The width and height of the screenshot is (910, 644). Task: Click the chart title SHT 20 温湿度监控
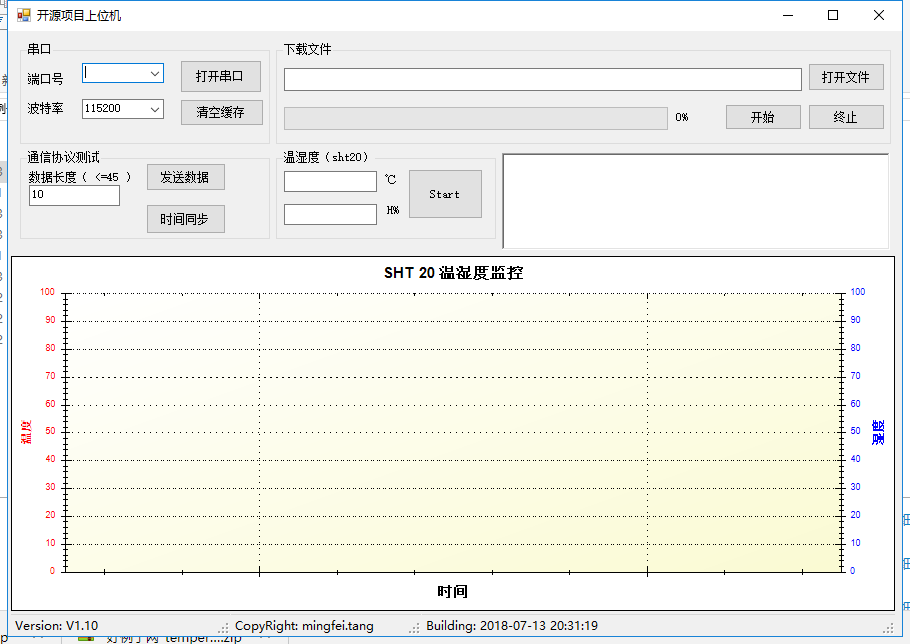click(453, 273)
